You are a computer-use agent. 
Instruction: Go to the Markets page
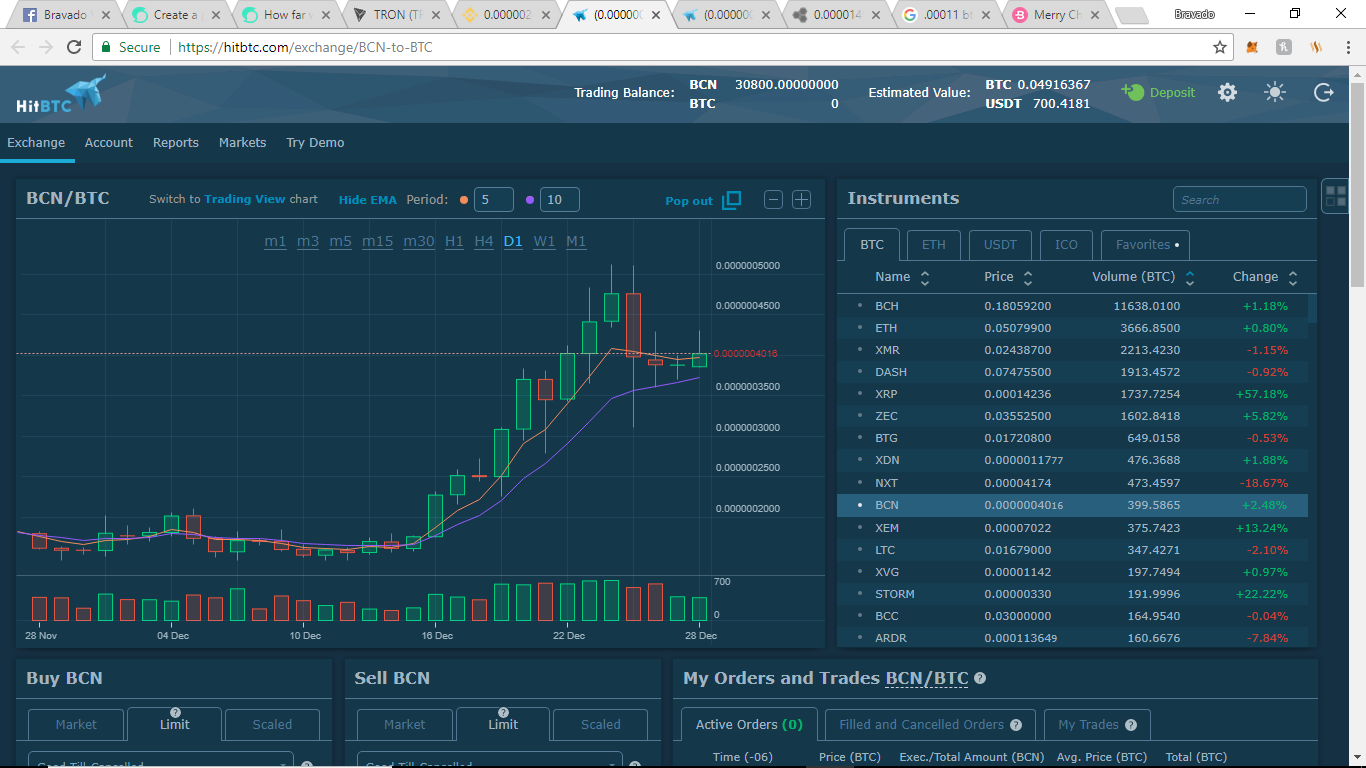coord(243,143)
